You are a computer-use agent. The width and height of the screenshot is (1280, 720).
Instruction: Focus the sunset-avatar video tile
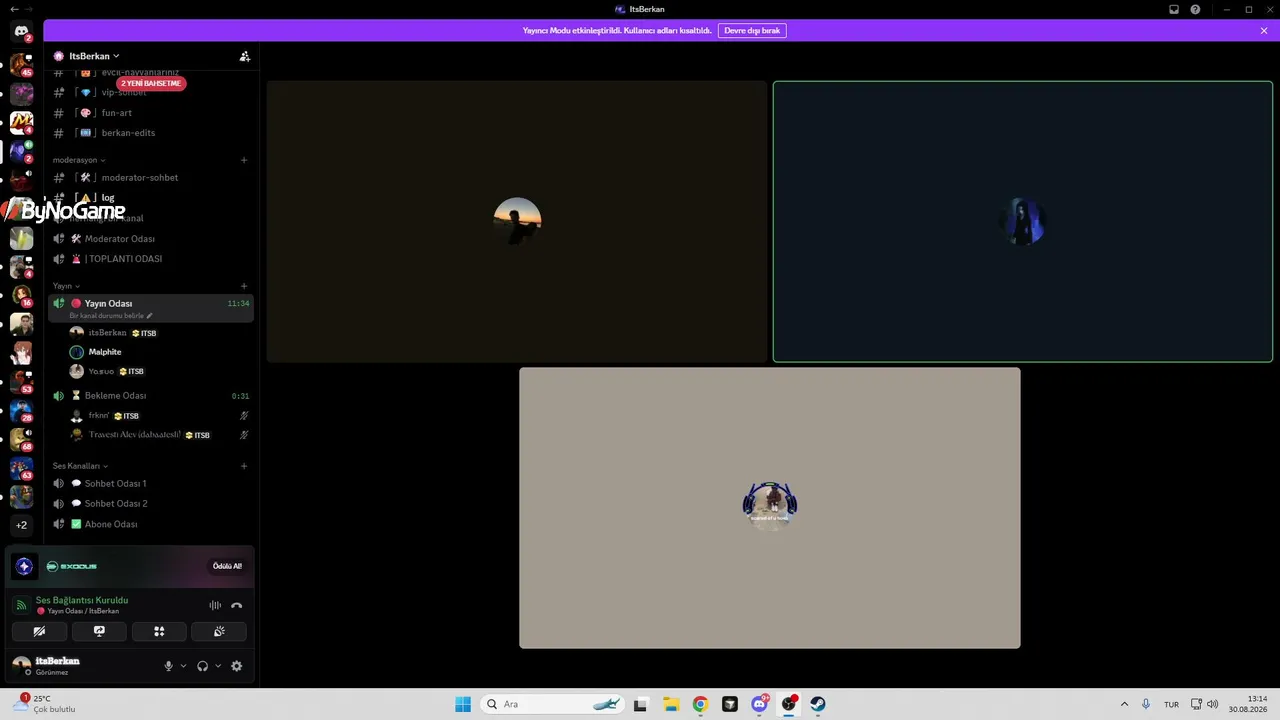[517, 221]
